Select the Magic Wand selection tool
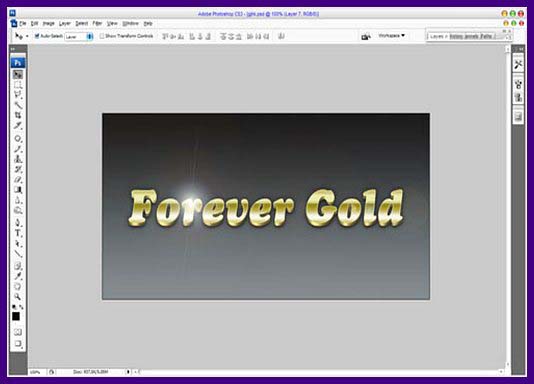 (x=18, y=105)
